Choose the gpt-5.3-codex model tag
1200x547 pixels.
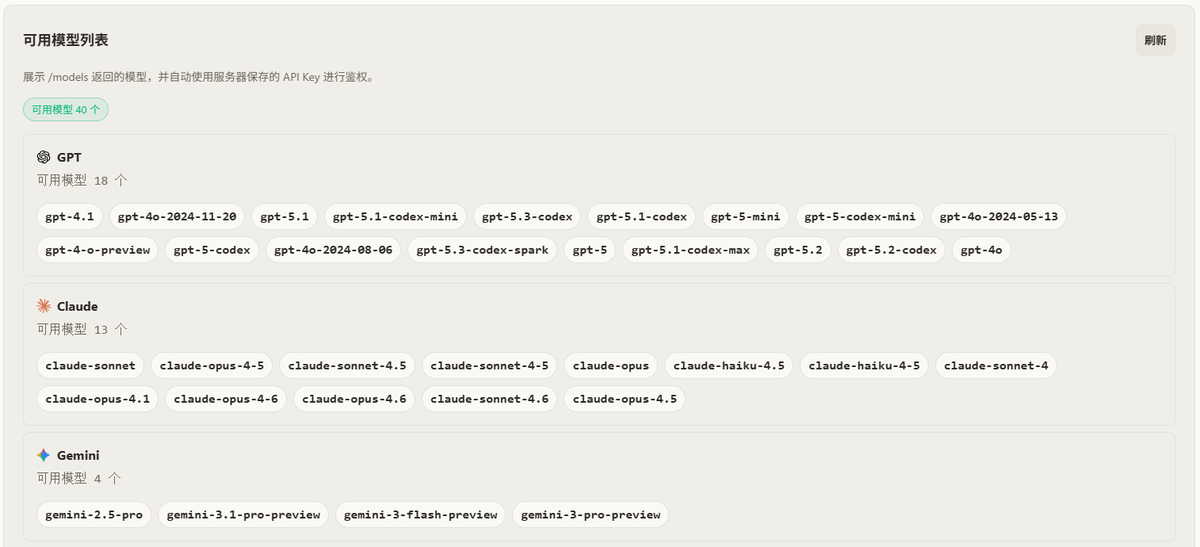point(527,216)
